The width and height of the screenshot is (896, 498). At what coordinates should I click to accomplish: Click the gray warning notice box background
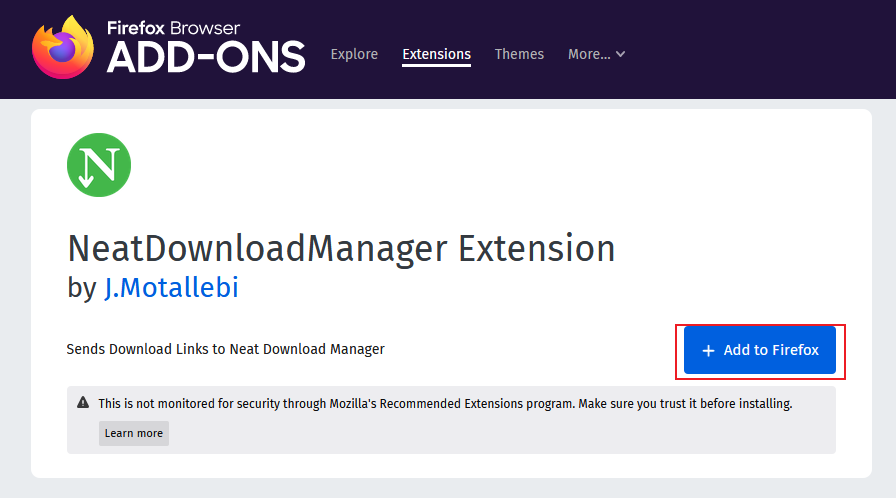click(500, 436)
